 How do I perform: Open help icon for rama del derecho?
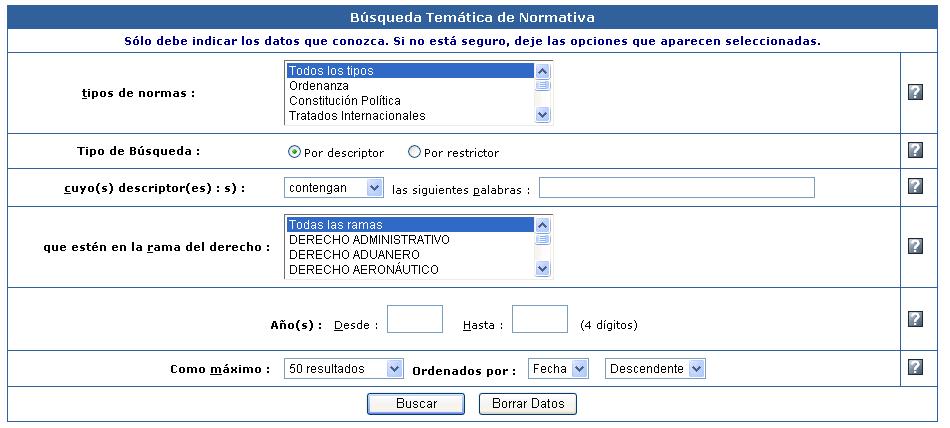point(915,246)
